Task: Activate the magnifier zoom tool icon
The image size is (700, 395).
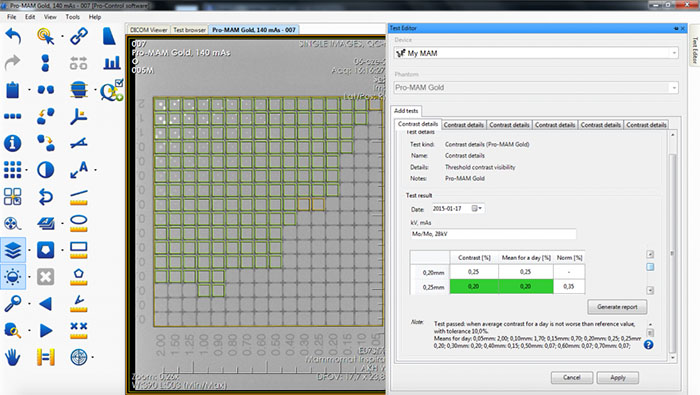Action: [x=12, y=304]
